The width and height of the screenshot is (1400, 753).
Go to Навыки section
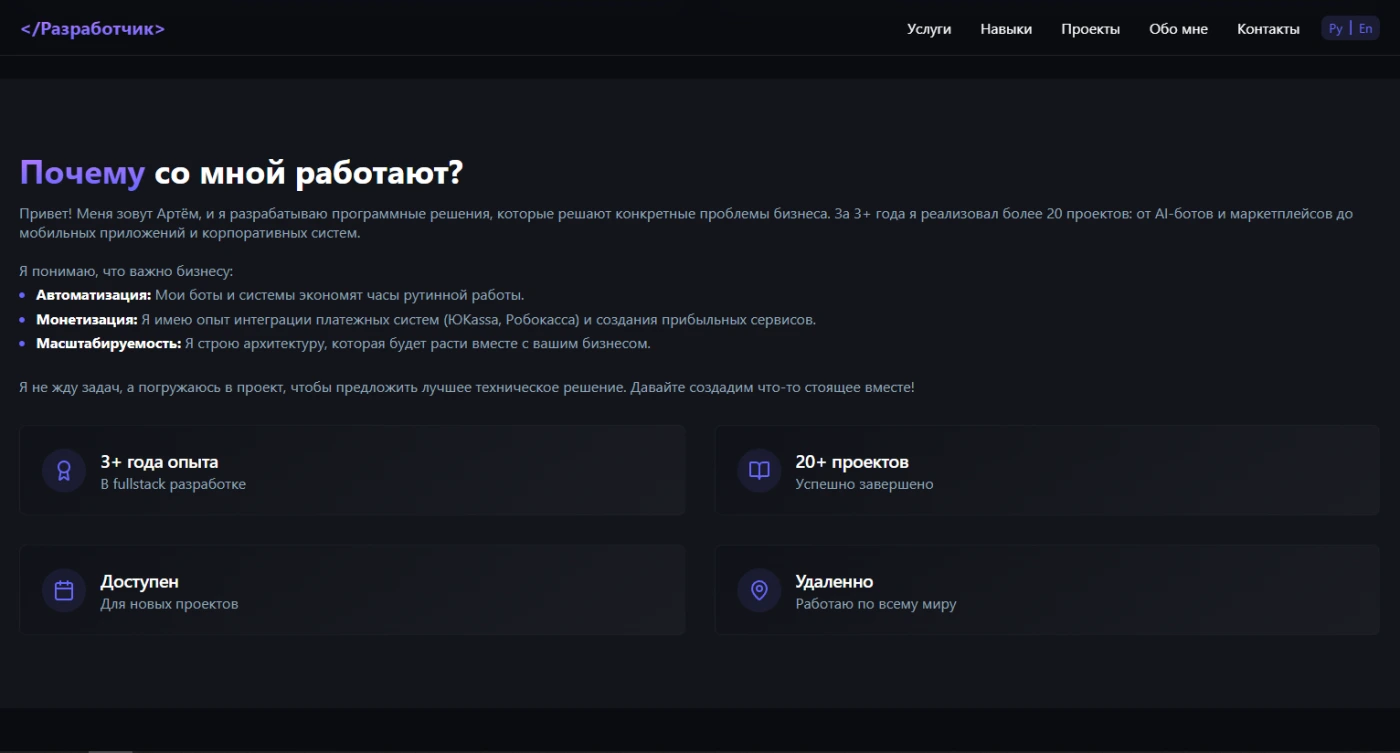tap(1006, 29)
